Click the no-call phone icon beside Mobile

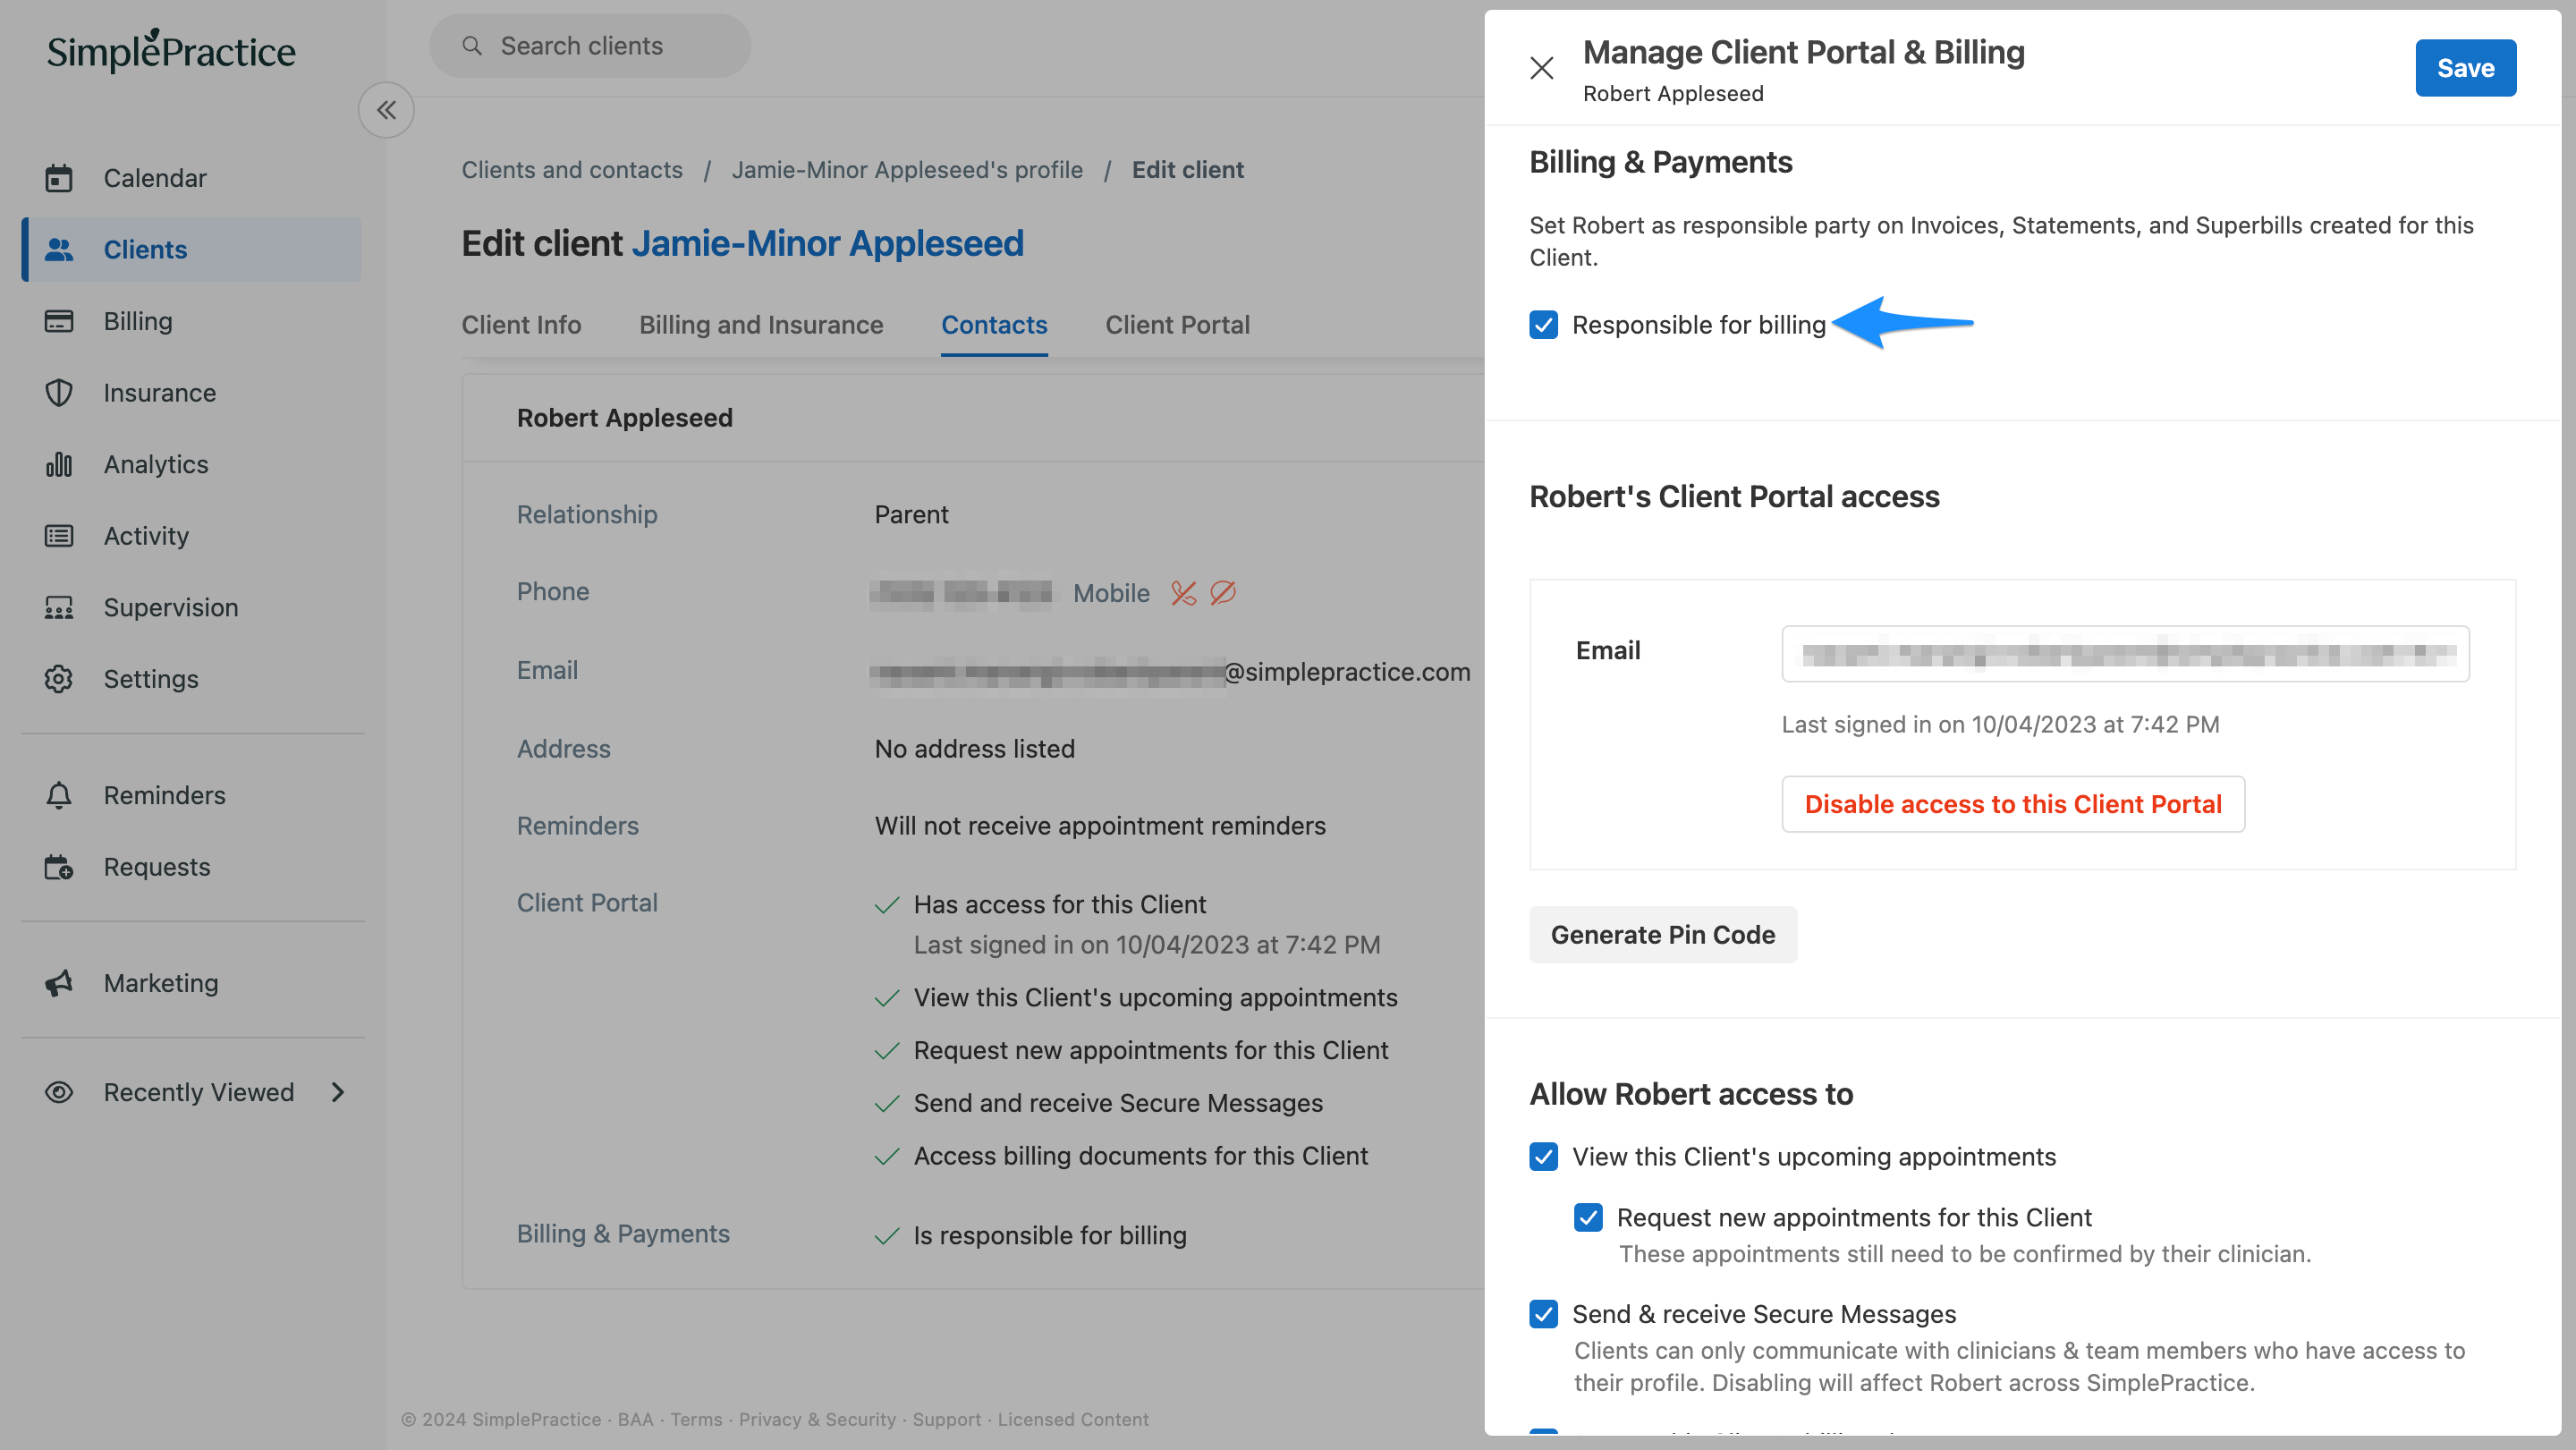click(1184, 593)
